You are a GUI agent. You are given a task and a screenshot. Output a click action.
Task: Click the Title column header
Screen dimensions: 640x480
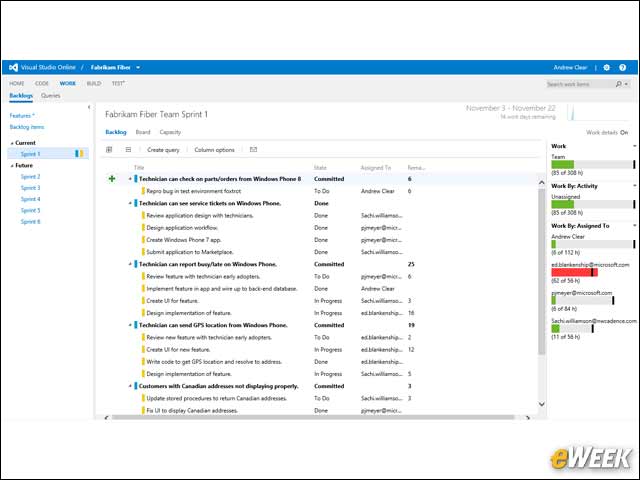pos(139,168)
